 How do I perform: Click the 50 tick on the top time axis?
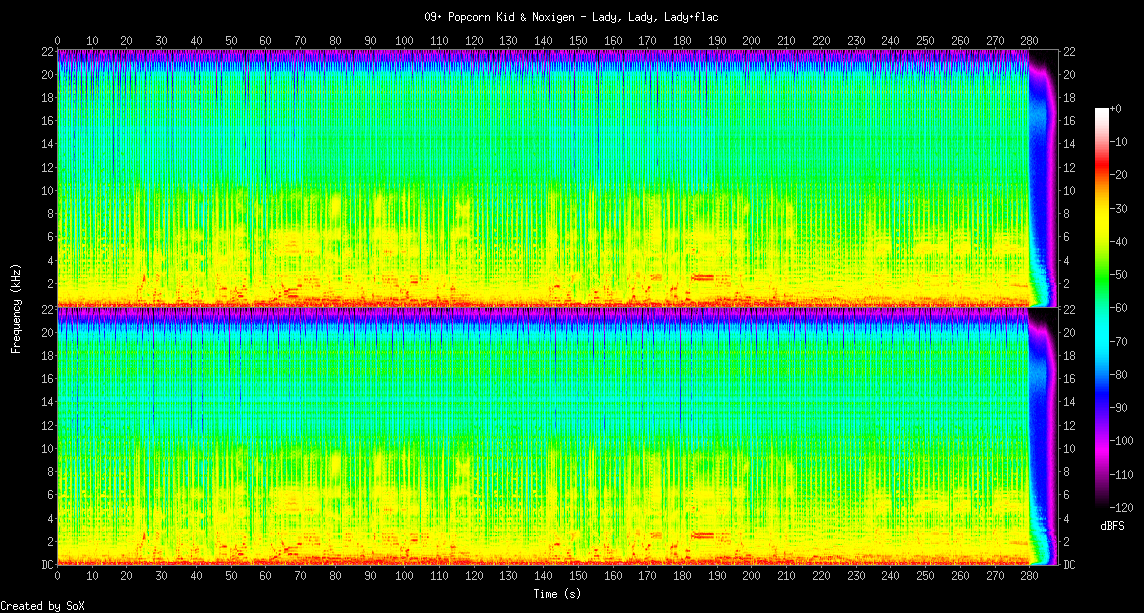click(231, 40)
